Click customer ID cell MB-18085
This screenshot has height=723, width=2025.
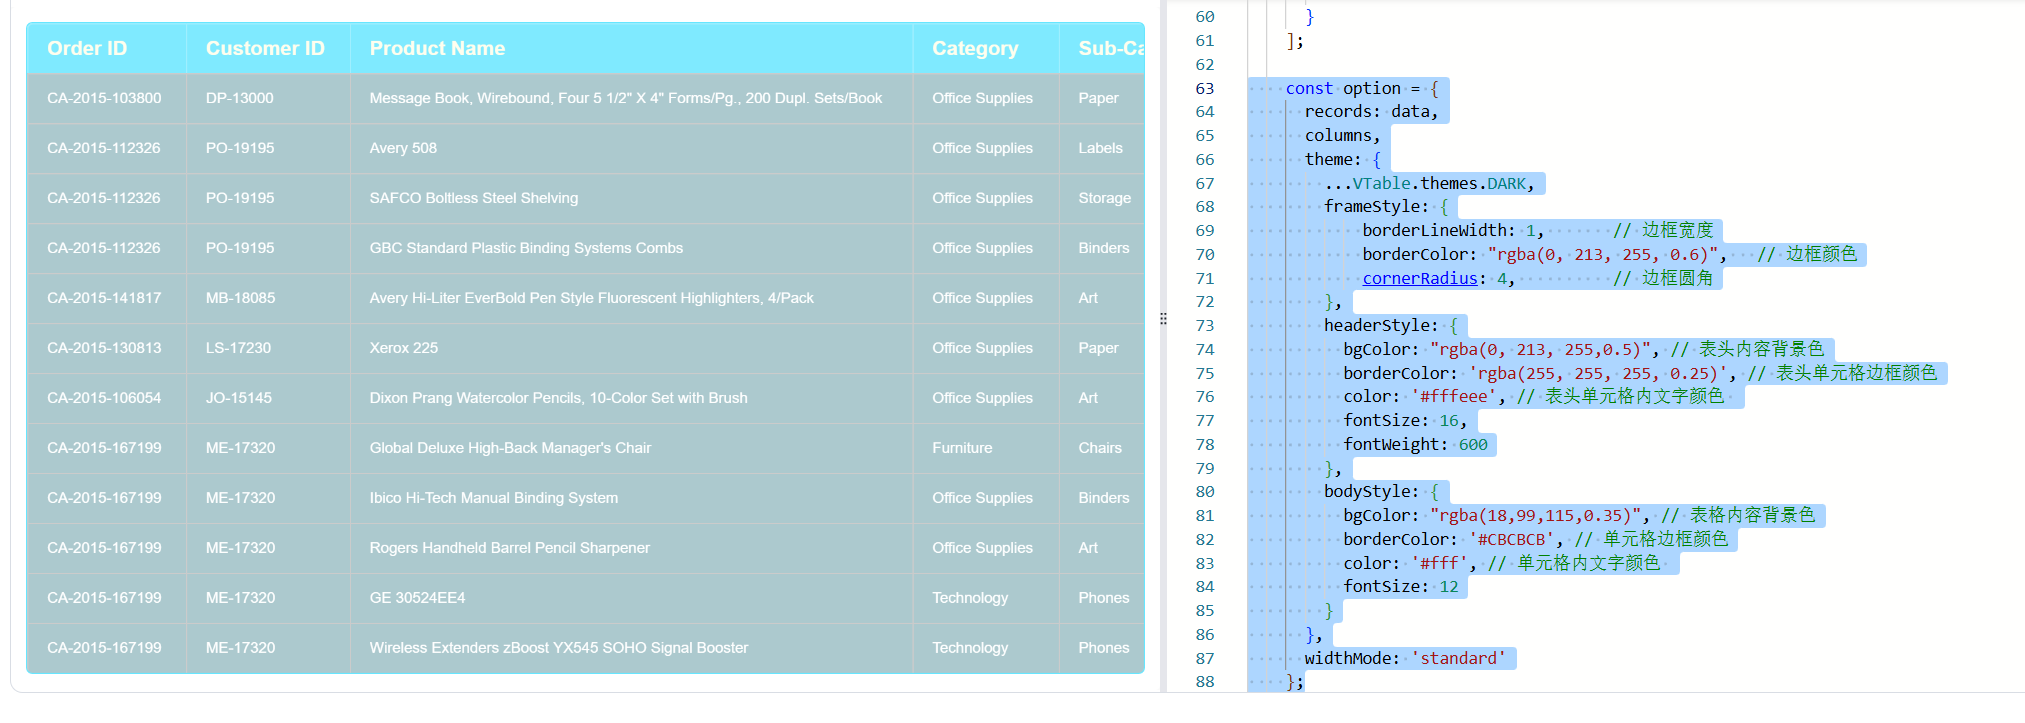pos(268,298)
